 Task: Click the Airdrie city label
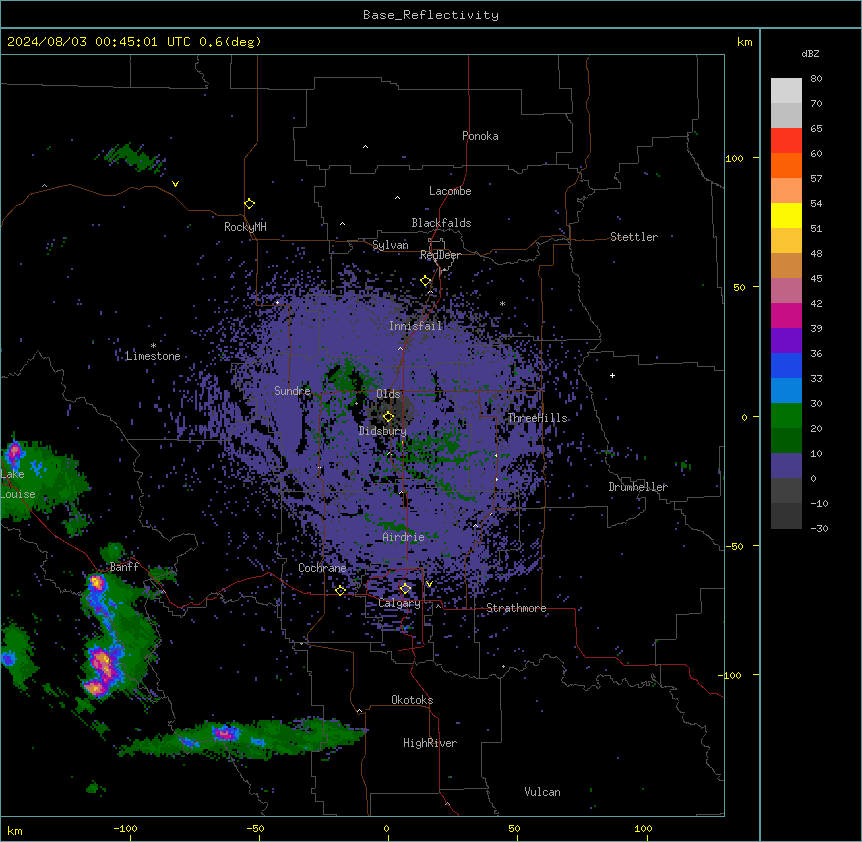click(404, 537)
